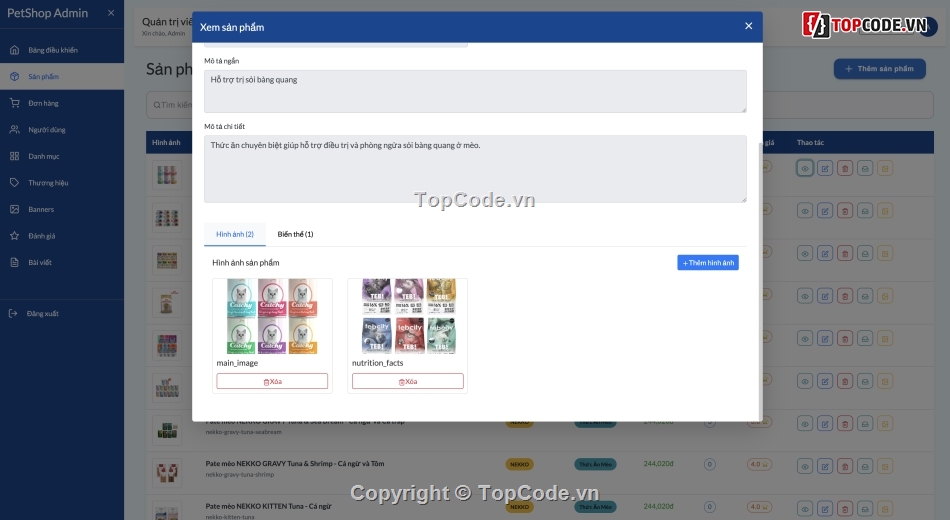Open Người dùng users icon in sidebar

tap(15, 130)
